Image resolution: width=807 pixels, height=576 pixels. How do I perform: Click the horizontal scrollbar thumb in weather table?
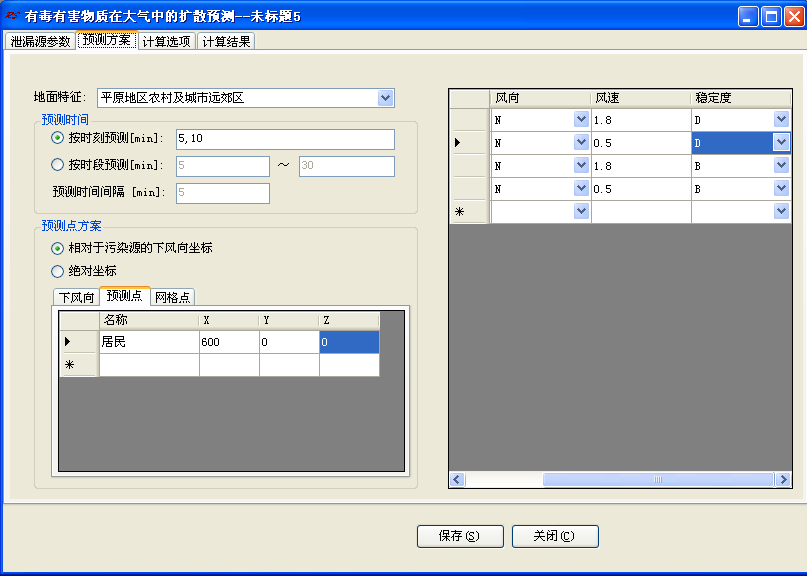click(658, 479)
